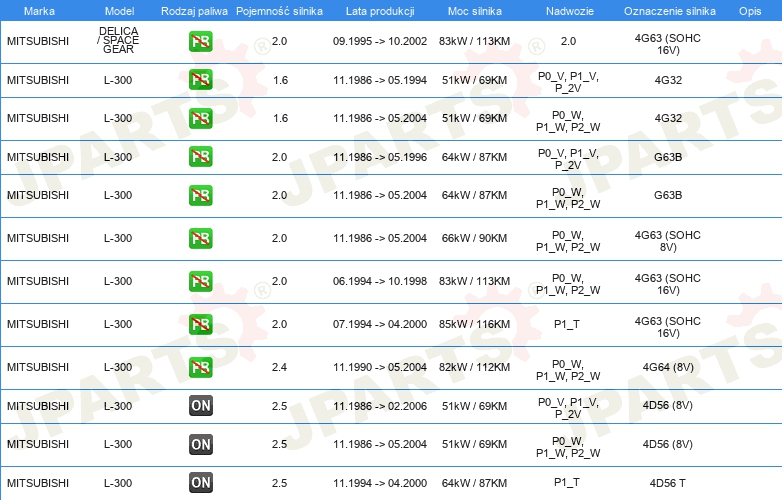Click the petrol icon in the 85kW / 116KM row

point(200,324)
